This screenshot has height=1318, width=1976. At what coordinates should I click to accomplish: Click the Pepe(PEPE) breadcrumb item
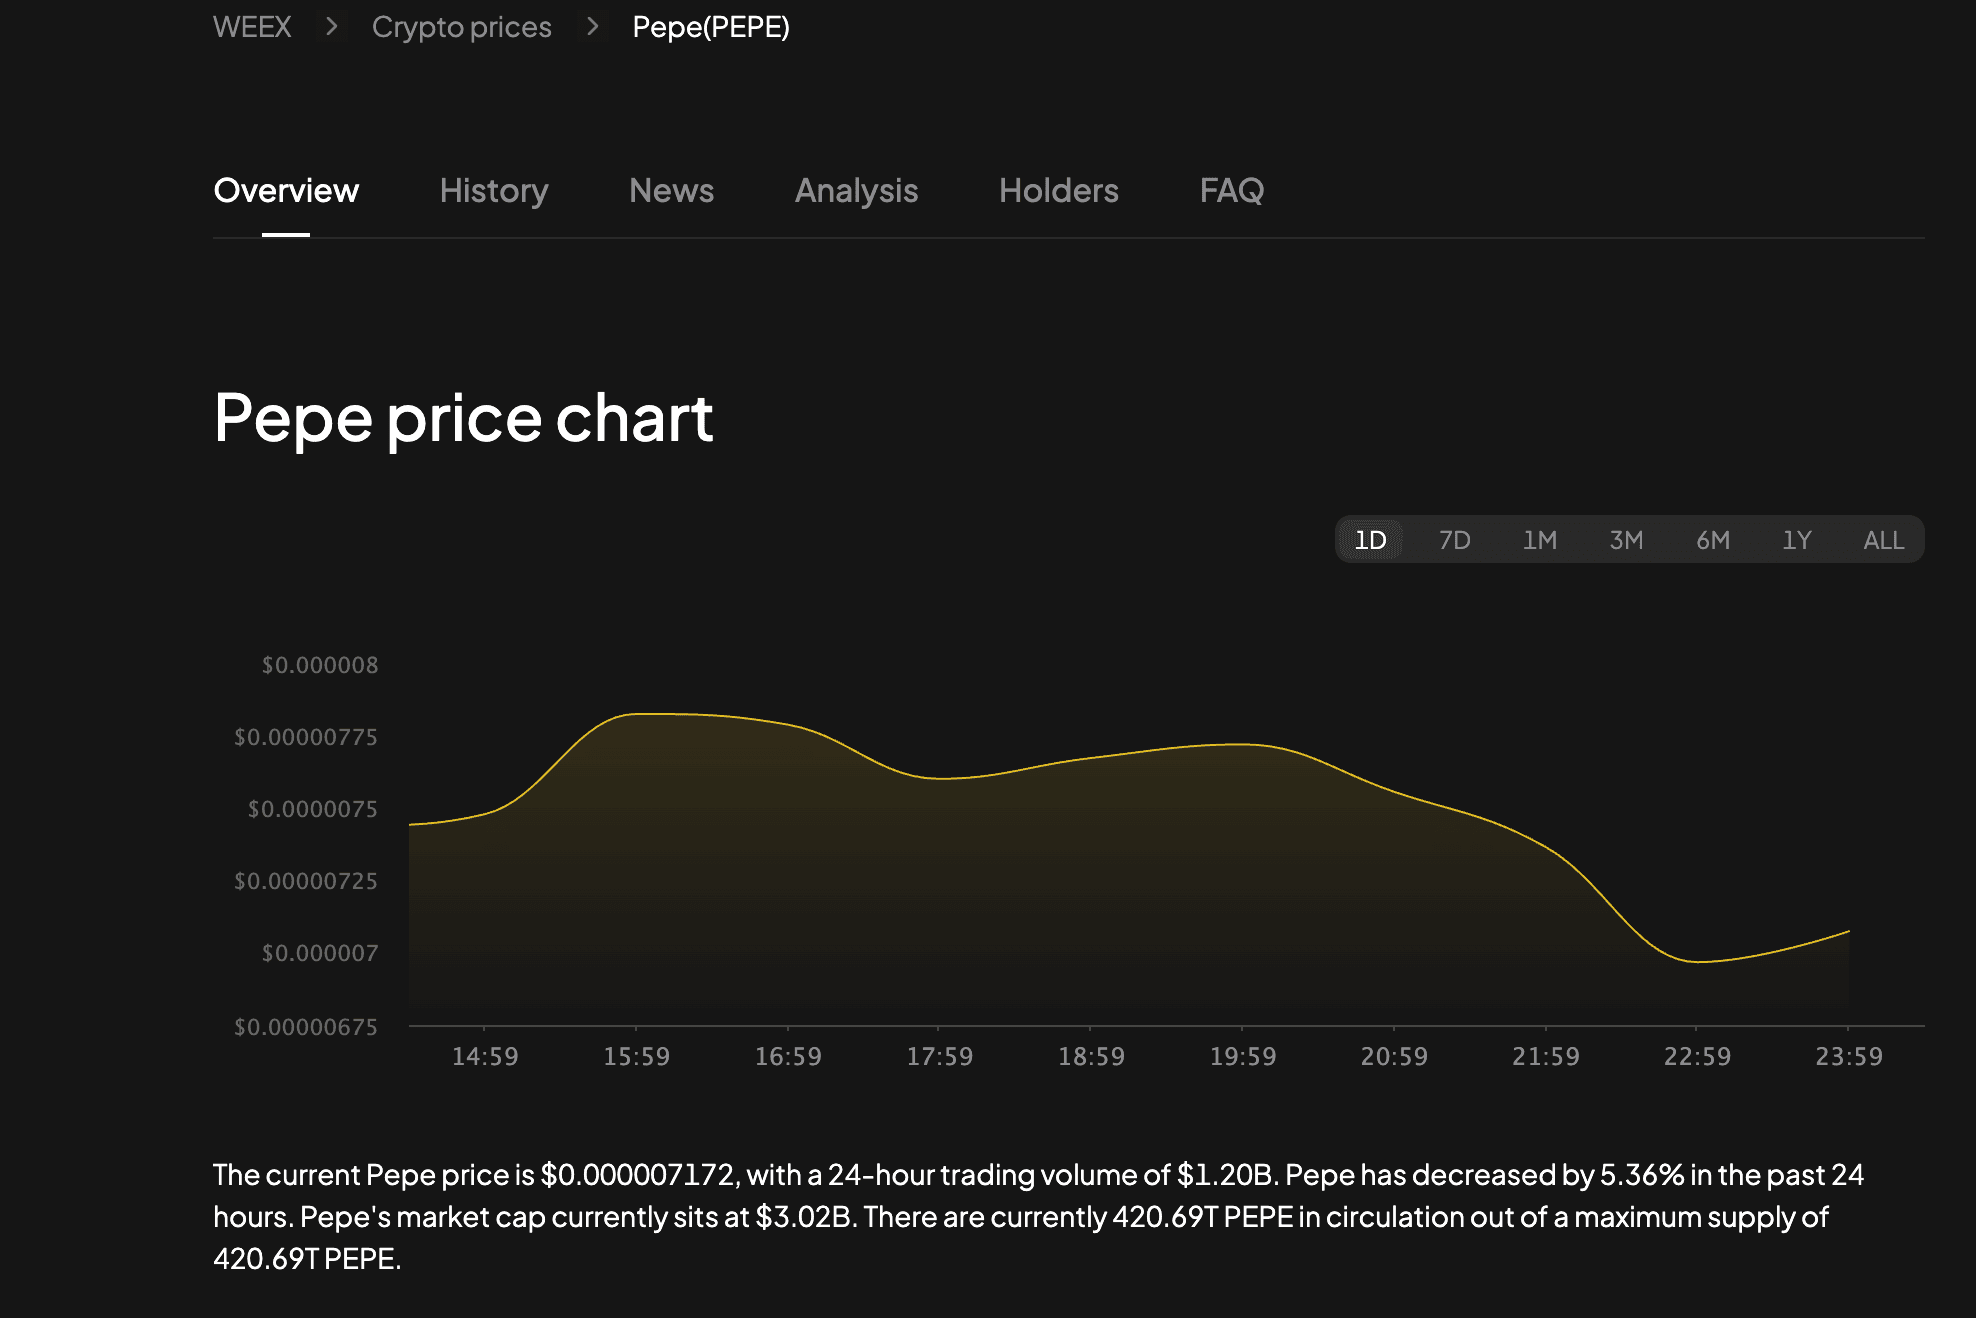pyautogui.click(x=709, y=27)
